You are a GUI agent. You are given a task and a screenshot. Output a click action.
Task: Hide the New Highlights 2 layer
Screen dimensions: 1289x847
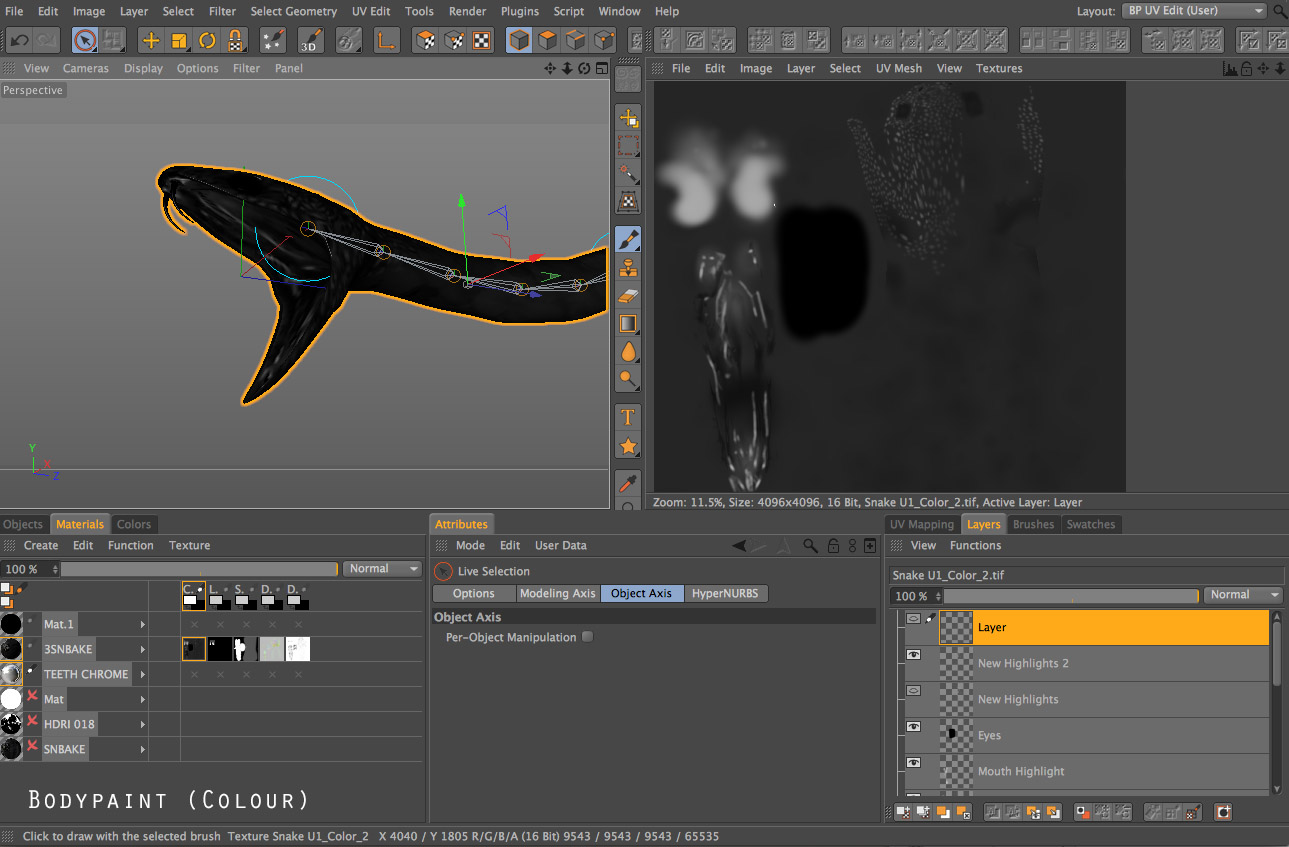click(913, 654)
